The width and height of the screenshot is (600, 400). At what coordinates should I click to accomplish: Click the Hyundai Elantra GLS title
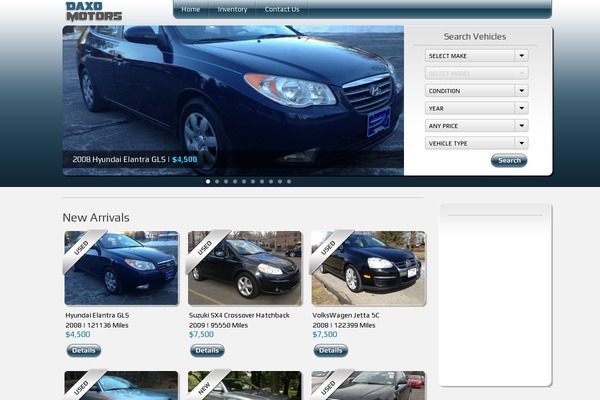[97, 315]
